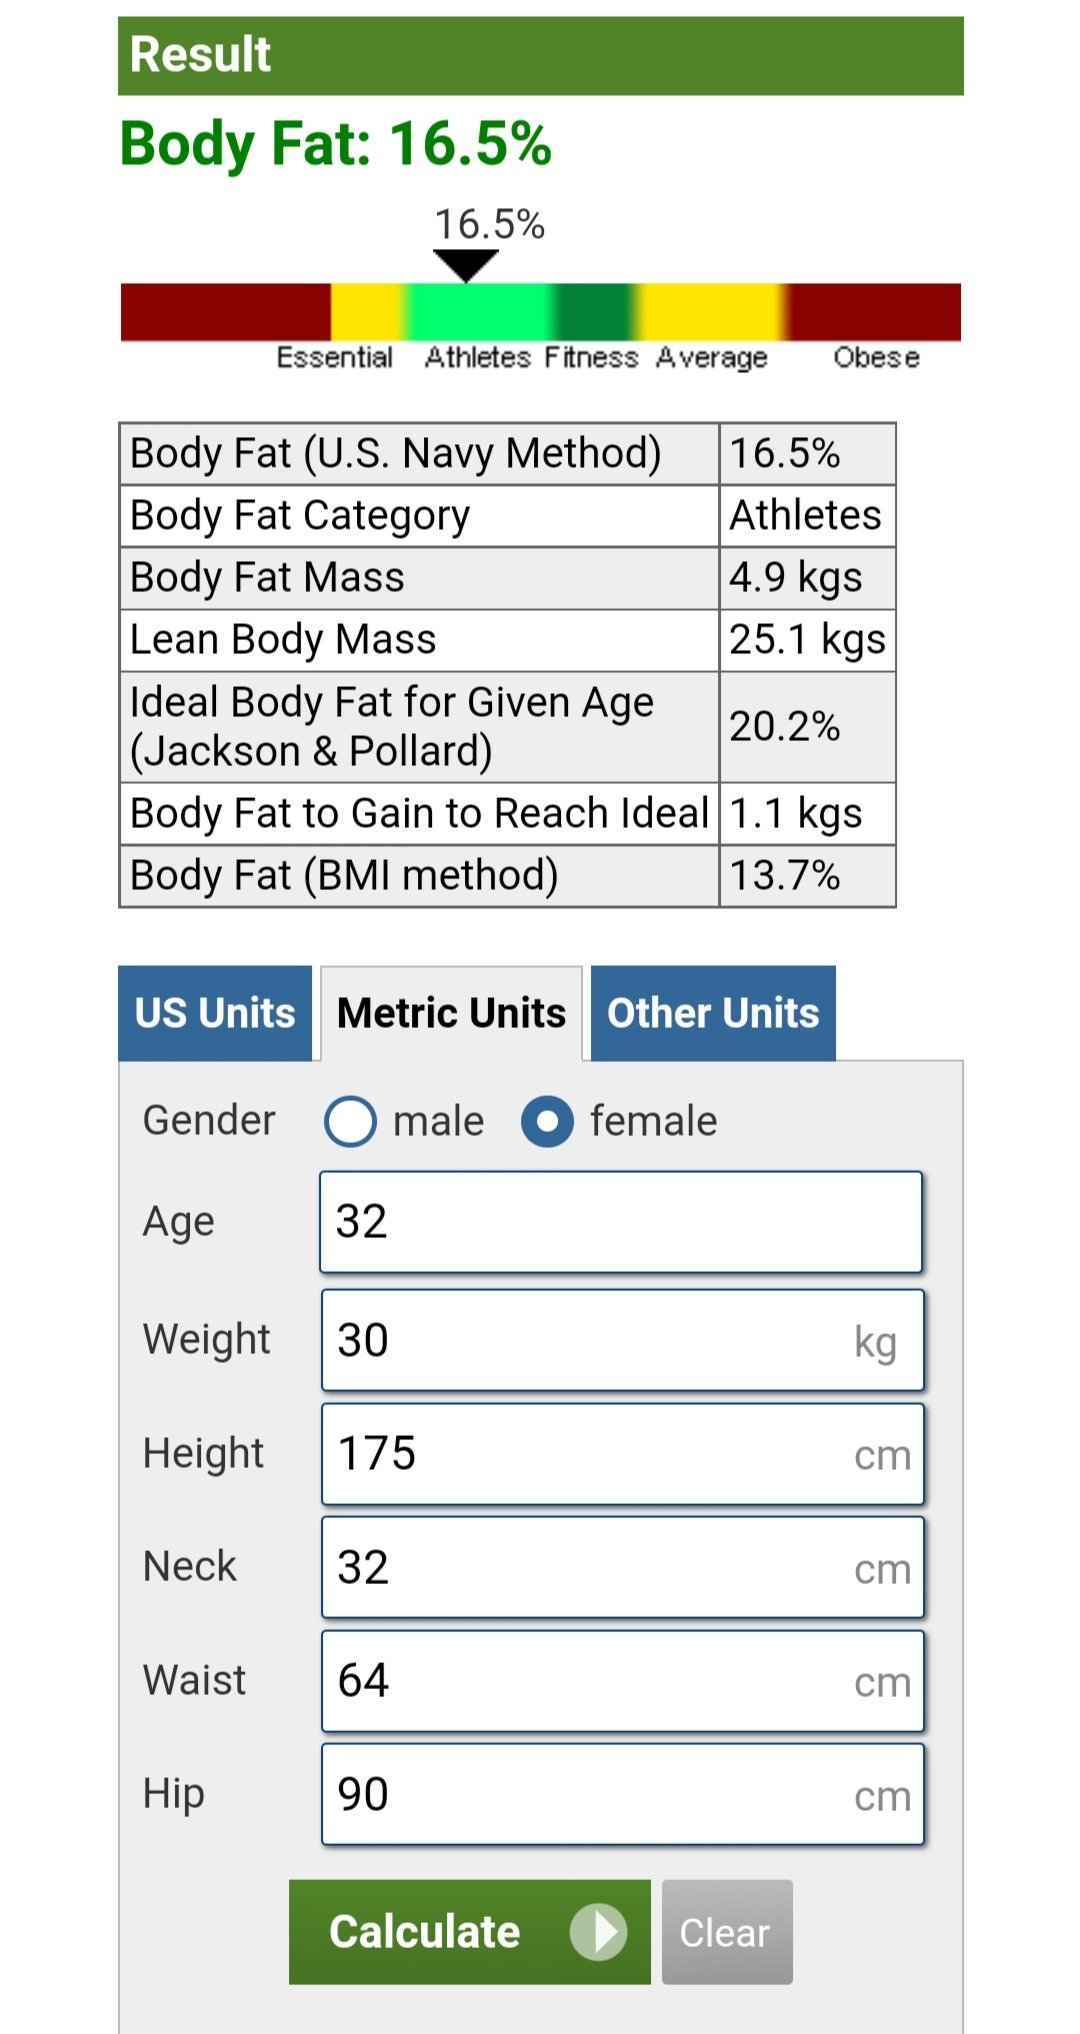Viewport: 1080px width, 2034px height.
Task: Switch to the US Units tab
Action: [215, 1013]
